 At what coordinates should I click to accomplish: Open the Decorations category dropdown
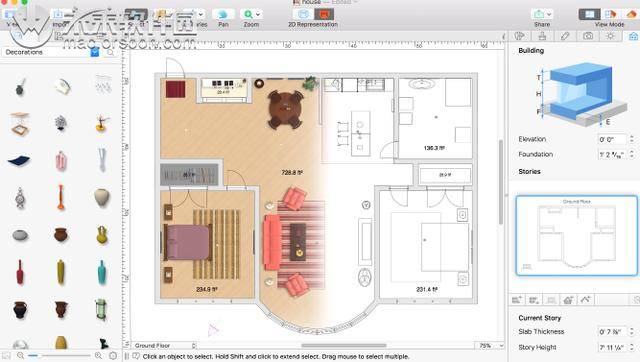95,52
